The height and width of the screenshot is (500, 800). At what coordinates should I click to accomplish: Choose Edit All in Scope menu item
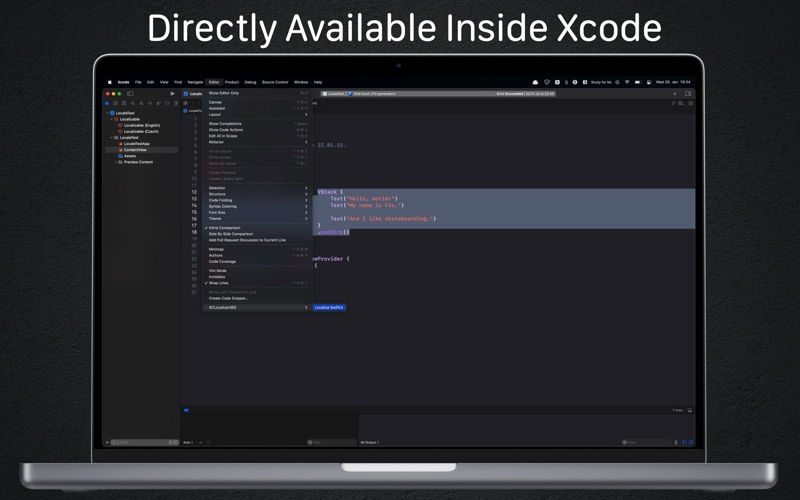pos(255,136)
